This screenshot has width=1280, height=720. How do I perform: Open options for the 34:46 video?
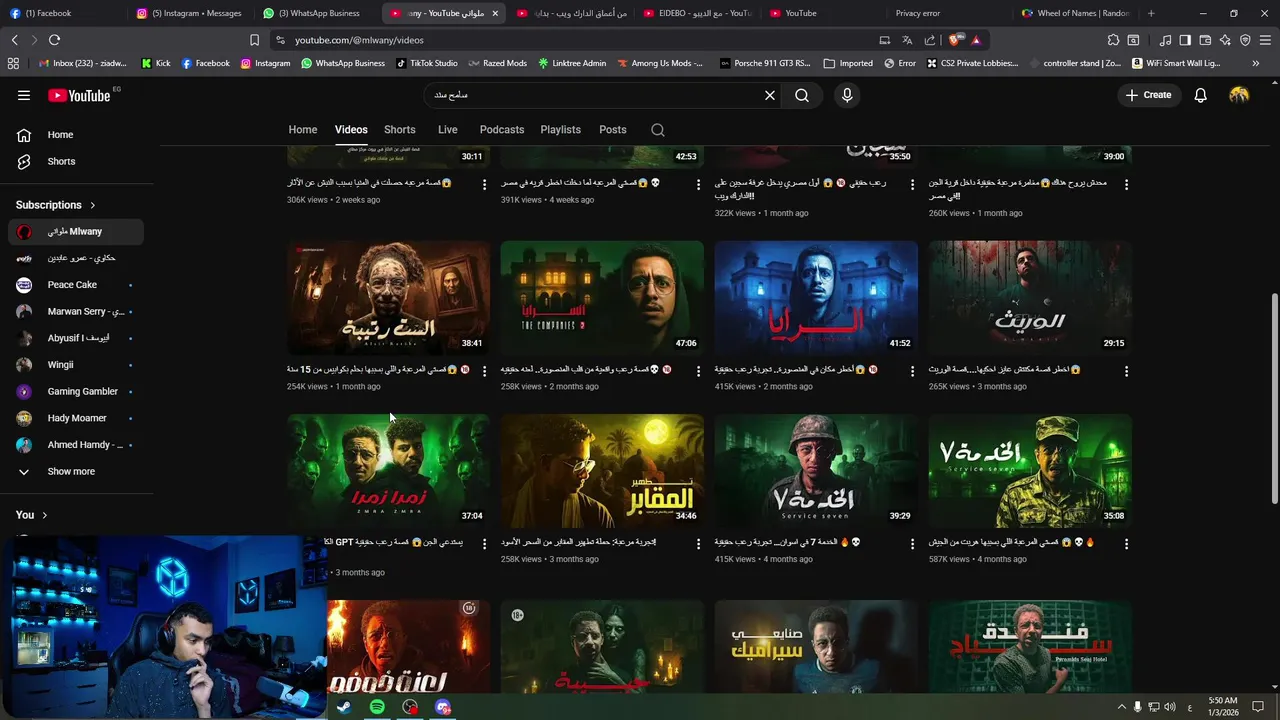[x=699, y=544]
